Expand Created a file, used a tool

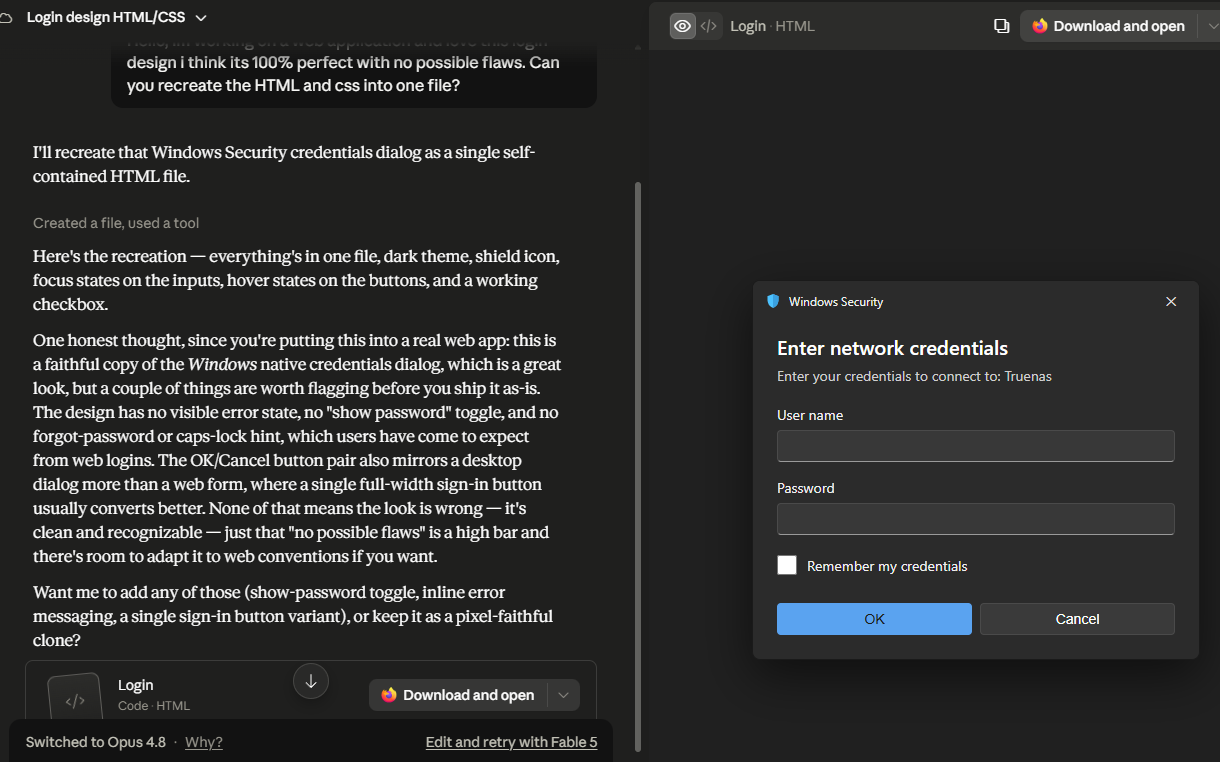coord(116,223)
